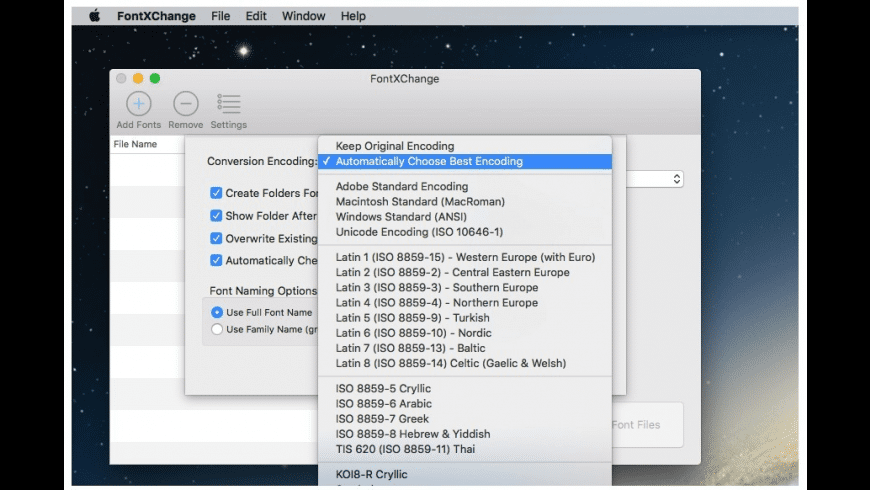Select KOI8-R Cryllic encoding

pos(465,474)
